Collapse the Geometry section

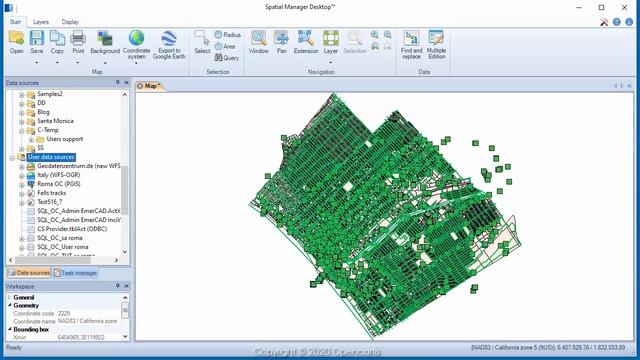[10, 305]
